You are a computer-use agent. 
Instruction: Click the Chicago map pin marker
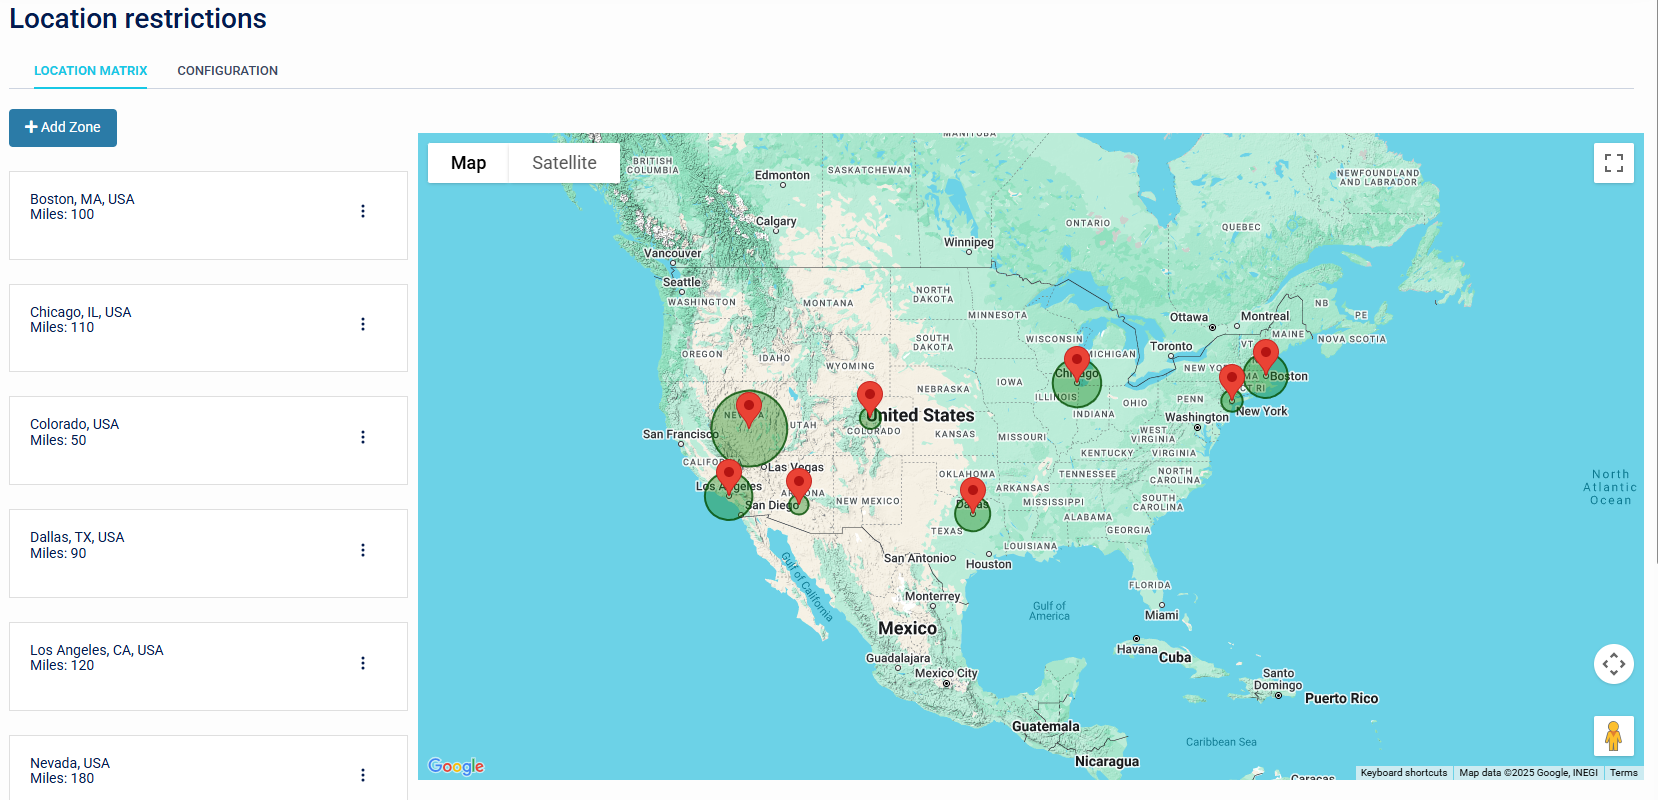coord(1077,361)
